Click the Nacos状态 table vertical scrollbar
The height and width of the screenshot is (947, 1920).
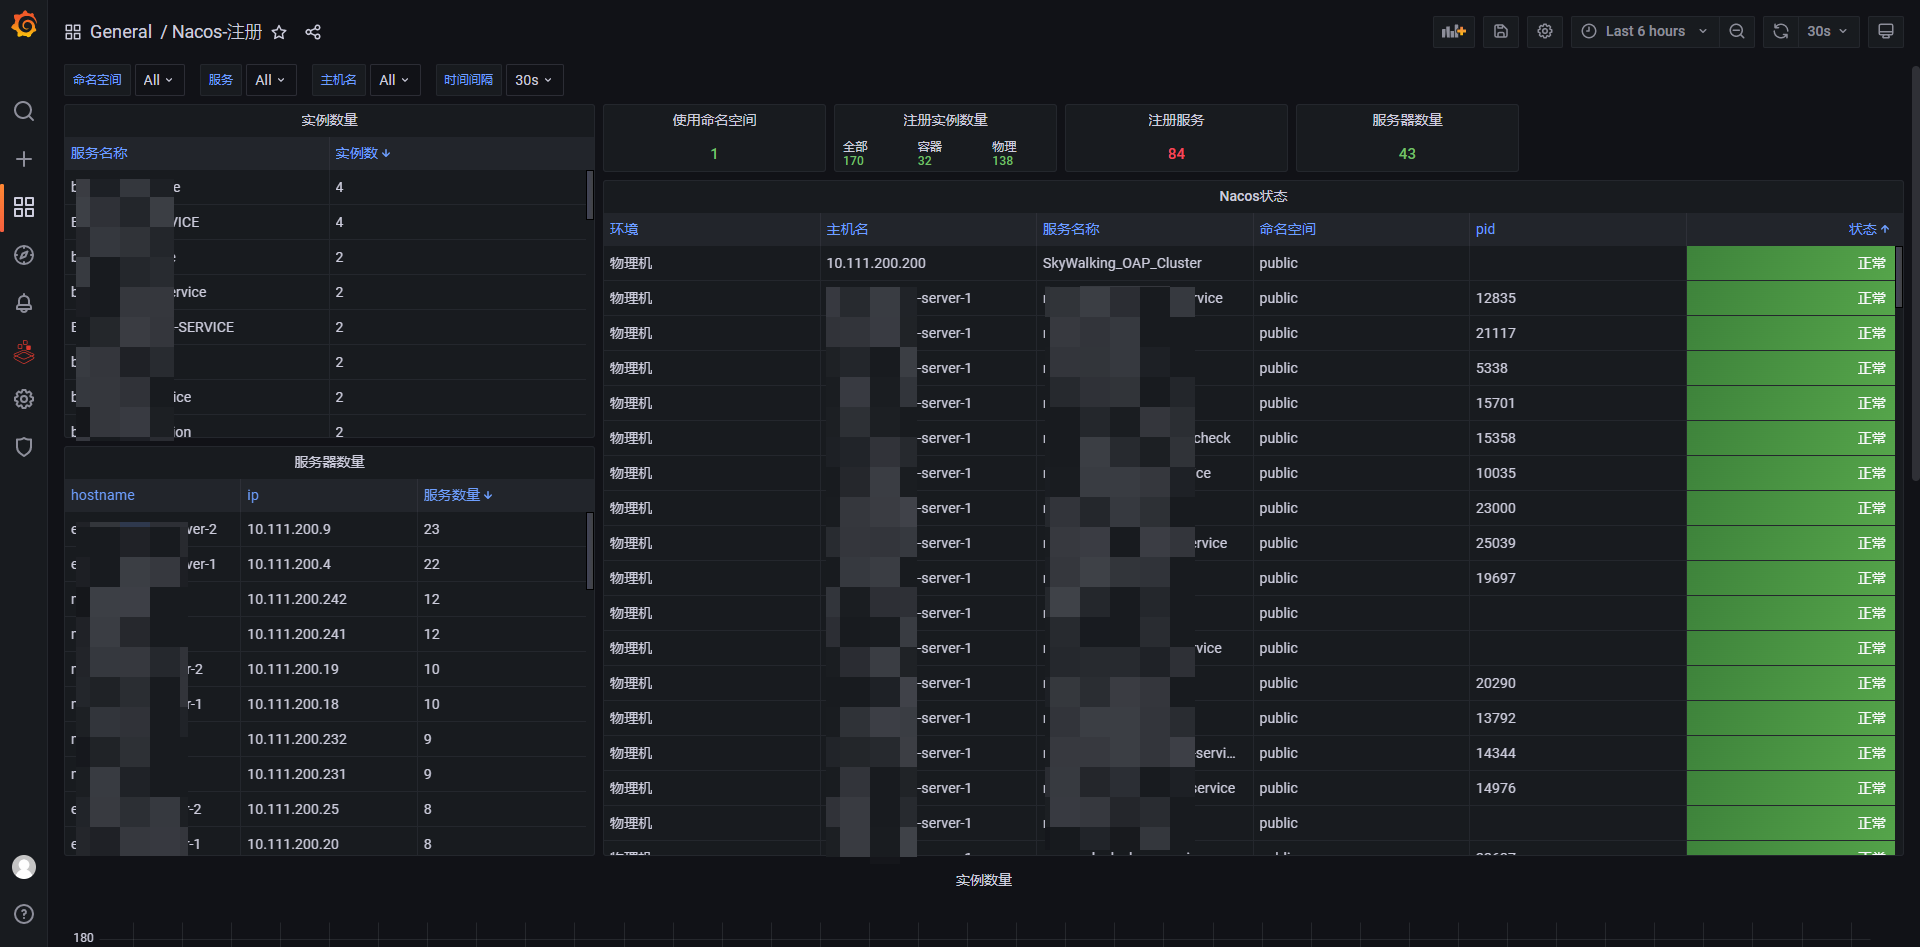pos(1898,277)
